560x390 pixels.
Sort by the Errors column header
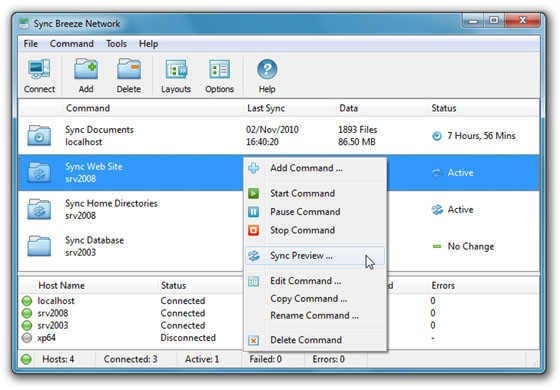point(483,286)
